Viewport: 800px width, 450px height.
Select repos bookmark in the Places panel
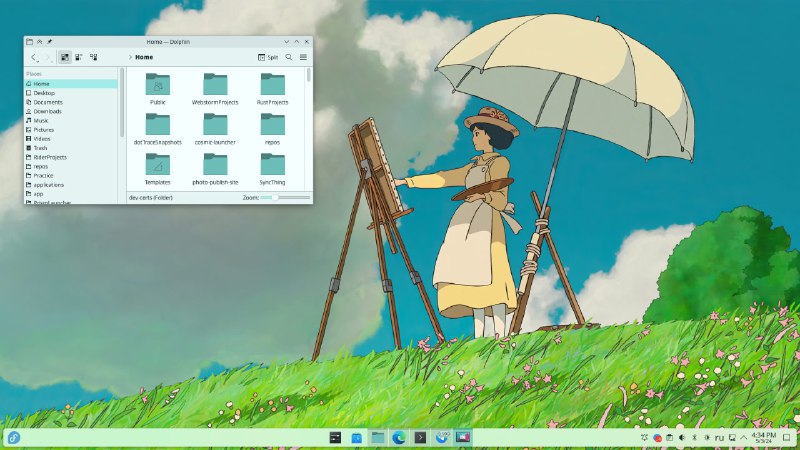(71, 166)
